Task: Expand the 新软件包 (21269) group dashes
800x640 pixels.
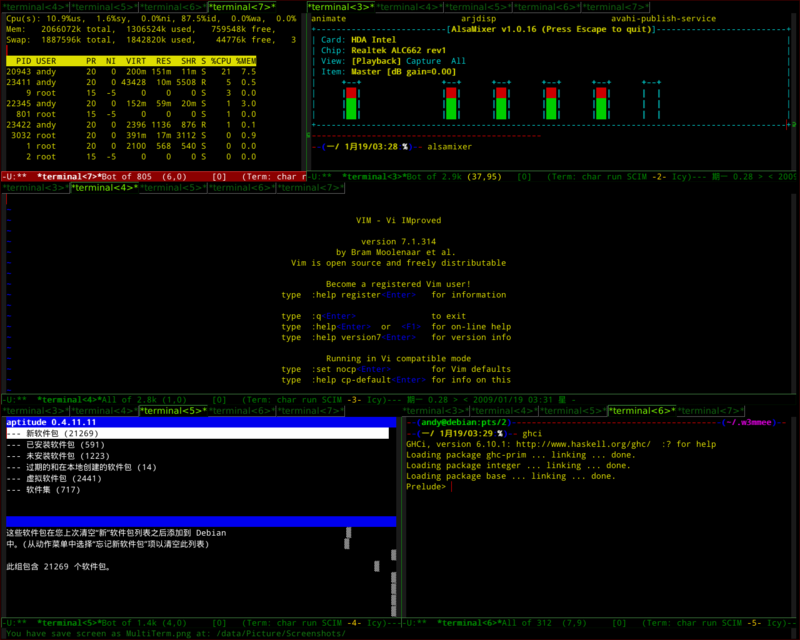Action: tap(14, 433)
